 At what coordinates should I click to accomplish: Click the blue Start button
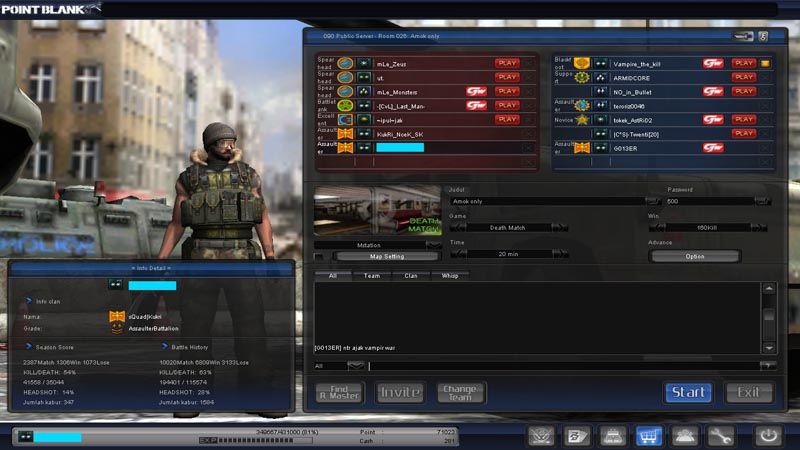pyautogui.click(x=688, y=392)
